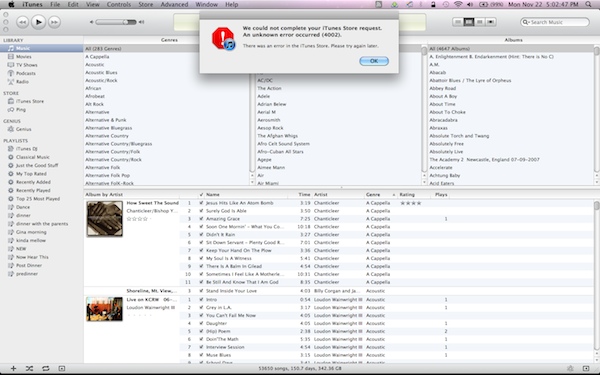Sort by Genre column header

coord(381,195)
